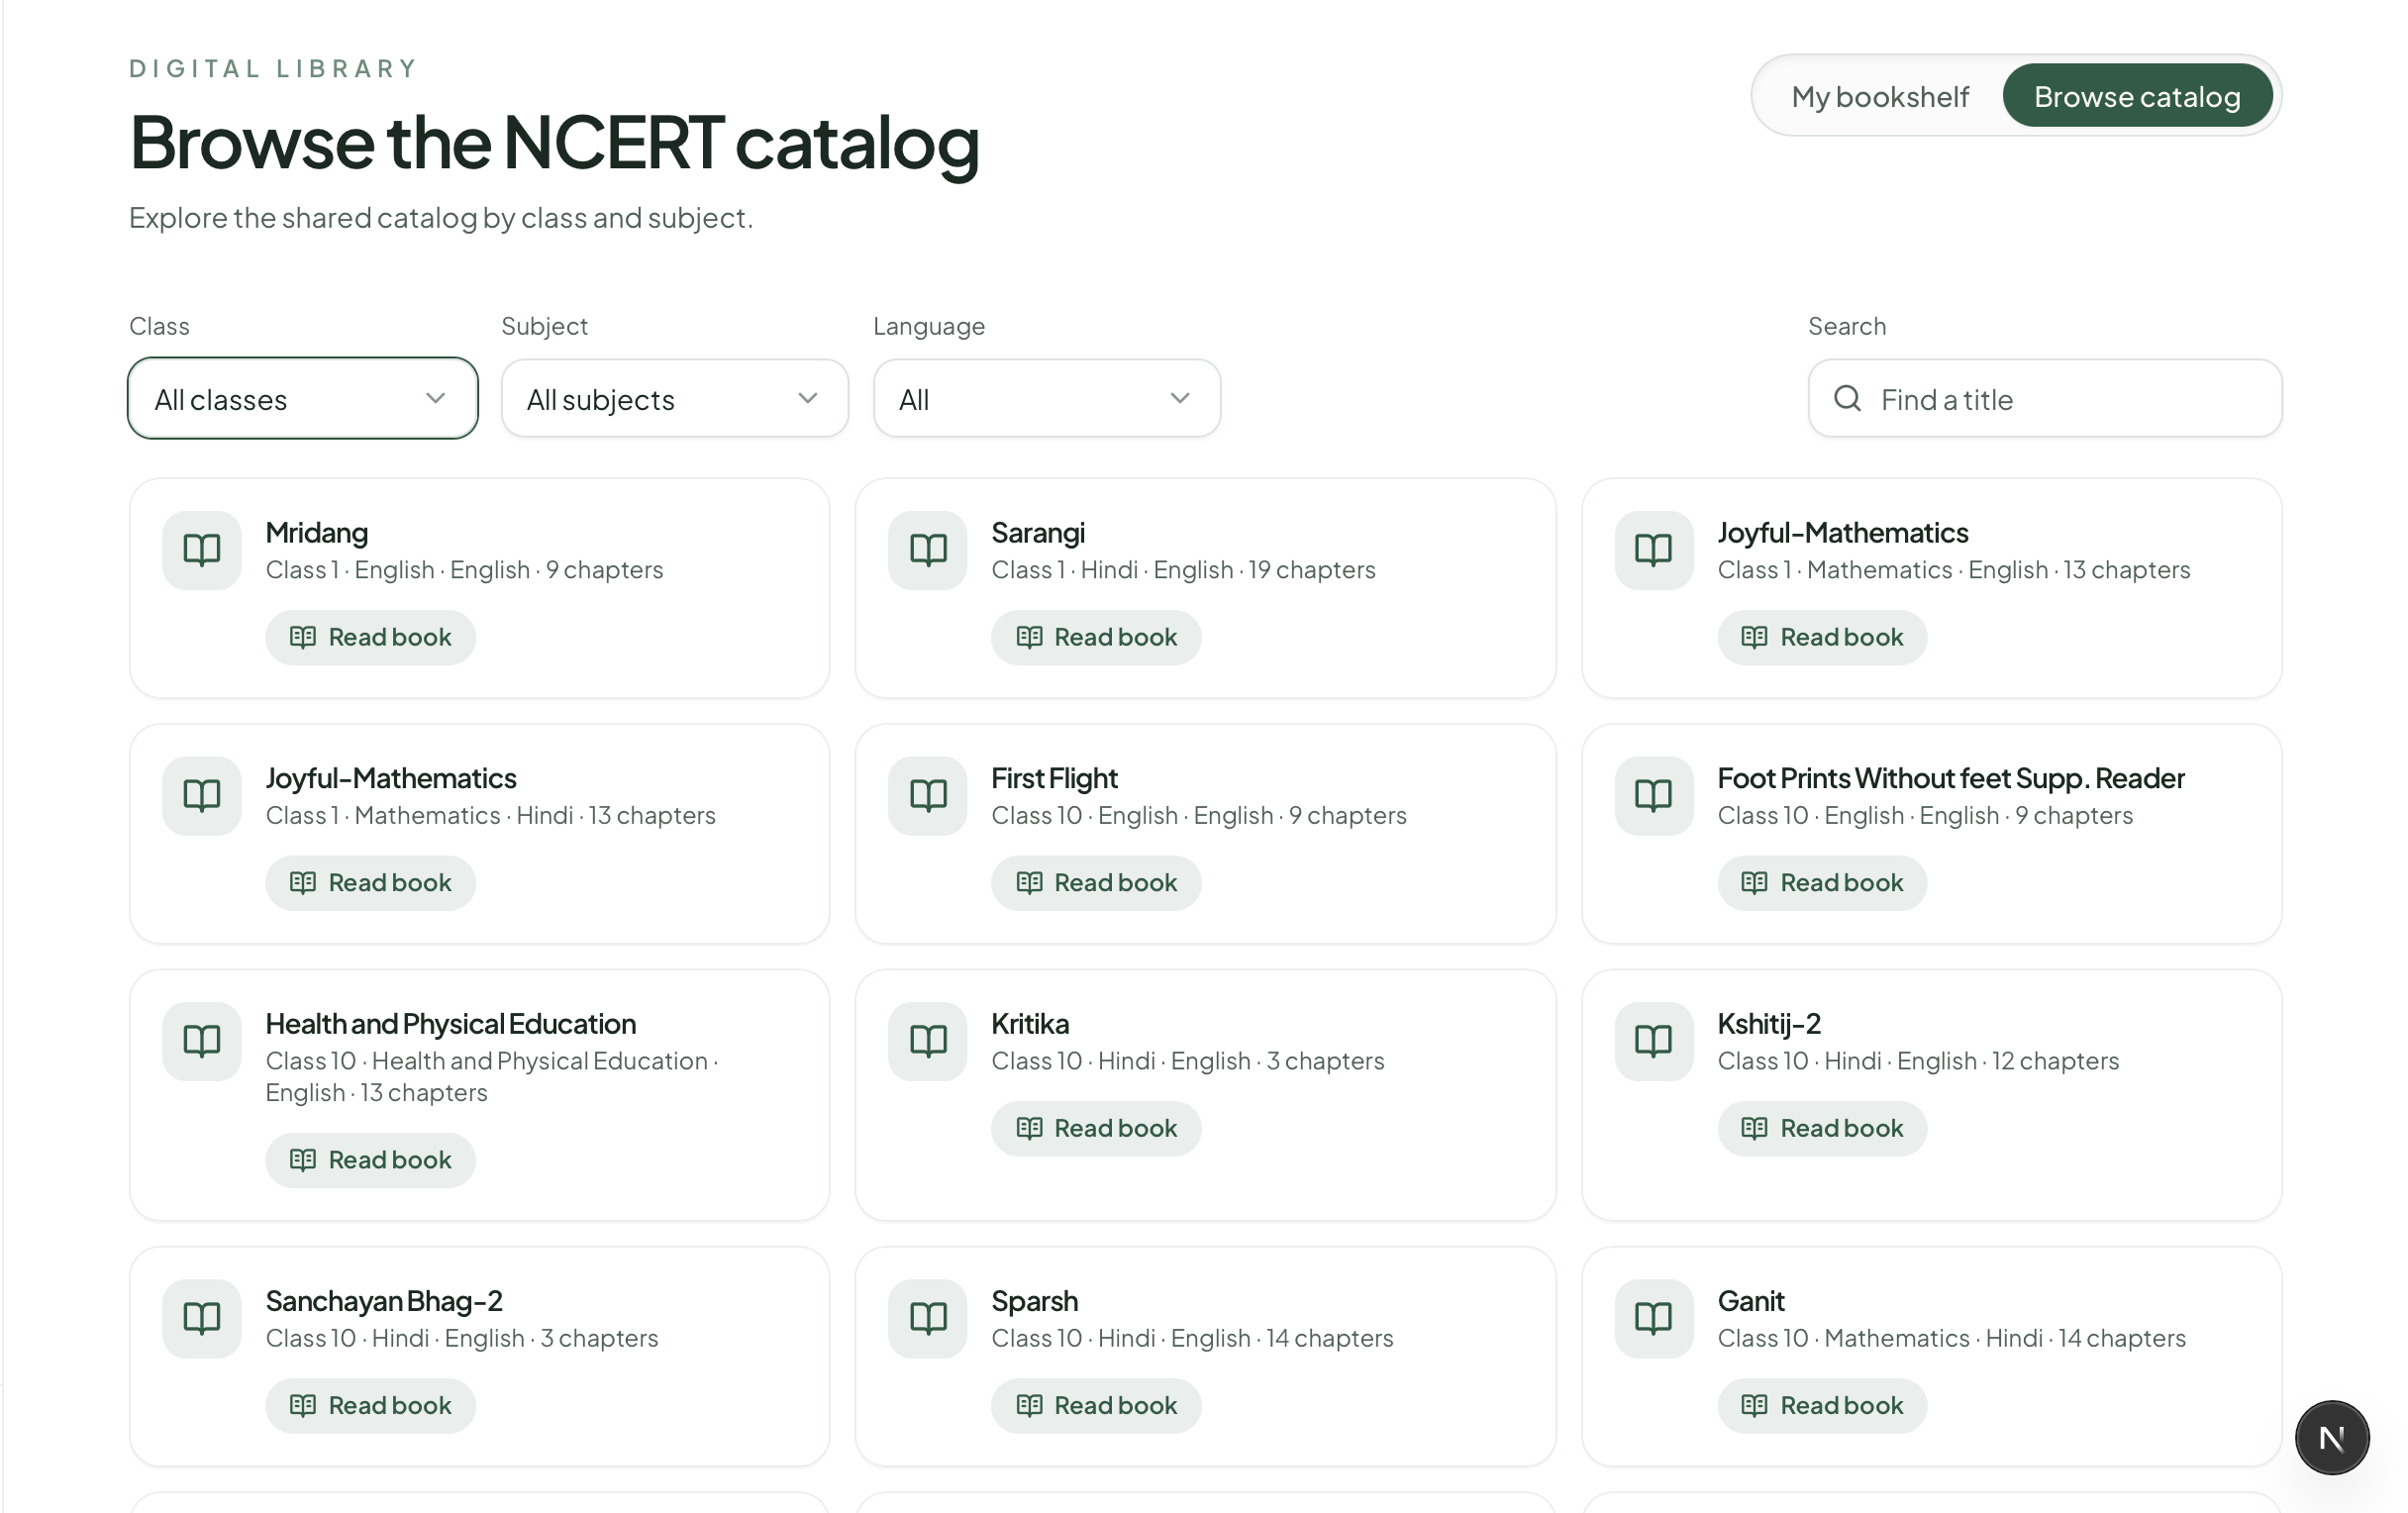Click the book icon on the Foot Prints Without feet card
This screenshot has height=1513, width=2408.
point(1653,796)
